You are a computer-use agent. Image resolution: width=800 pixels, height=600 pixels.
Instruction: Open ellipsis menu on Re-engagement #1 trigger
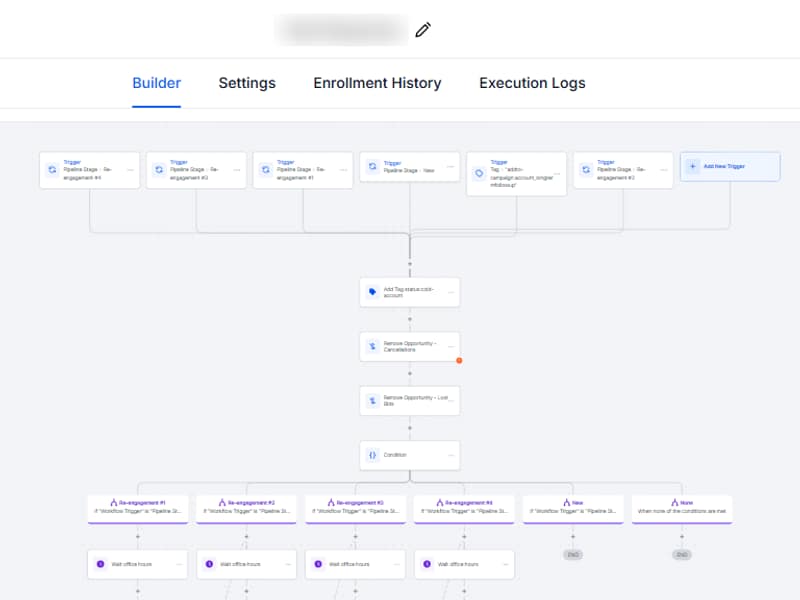pyautogui.click(x=344, y=170)
